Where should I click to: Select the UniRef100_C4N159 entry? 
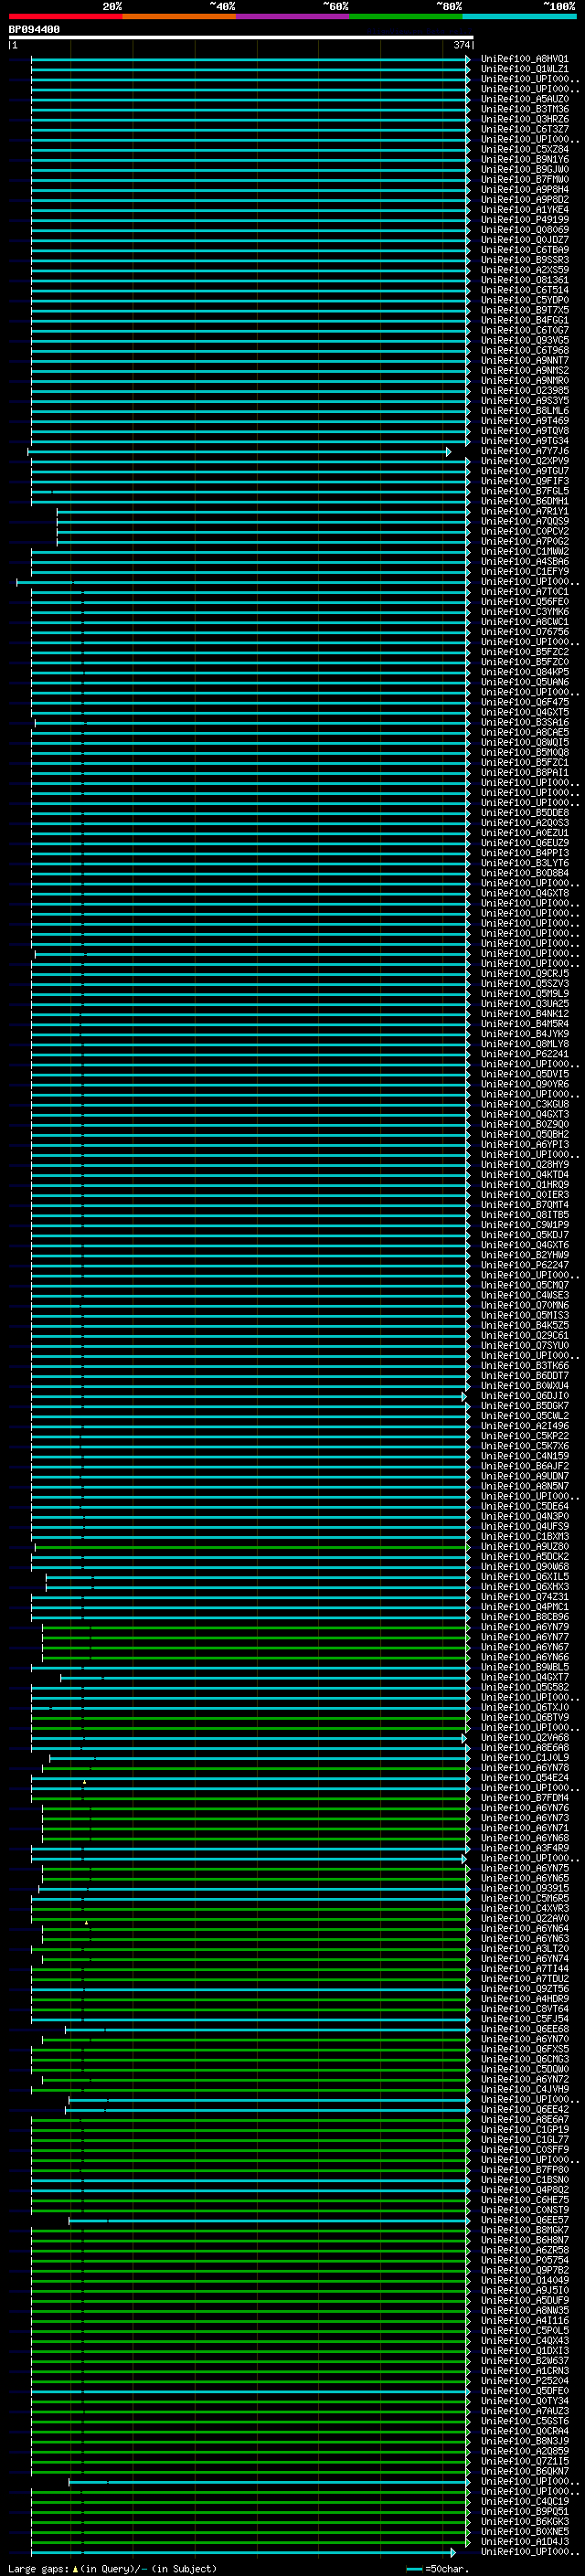click(525, 1456)
